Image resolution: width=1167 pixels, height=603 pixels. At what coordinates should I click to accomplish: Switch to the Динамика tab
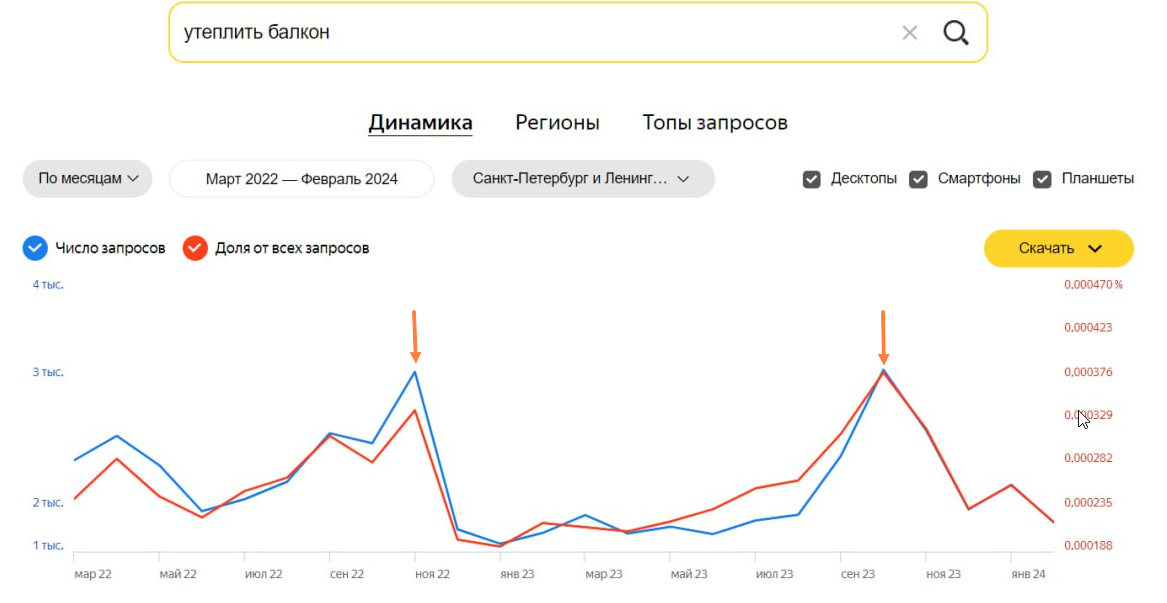420,123
